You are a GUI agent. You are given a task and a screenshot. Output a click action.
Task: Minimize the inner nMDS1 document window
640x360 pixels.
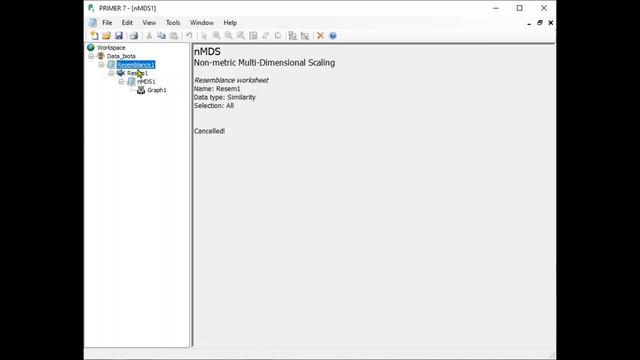pos(529,23)
